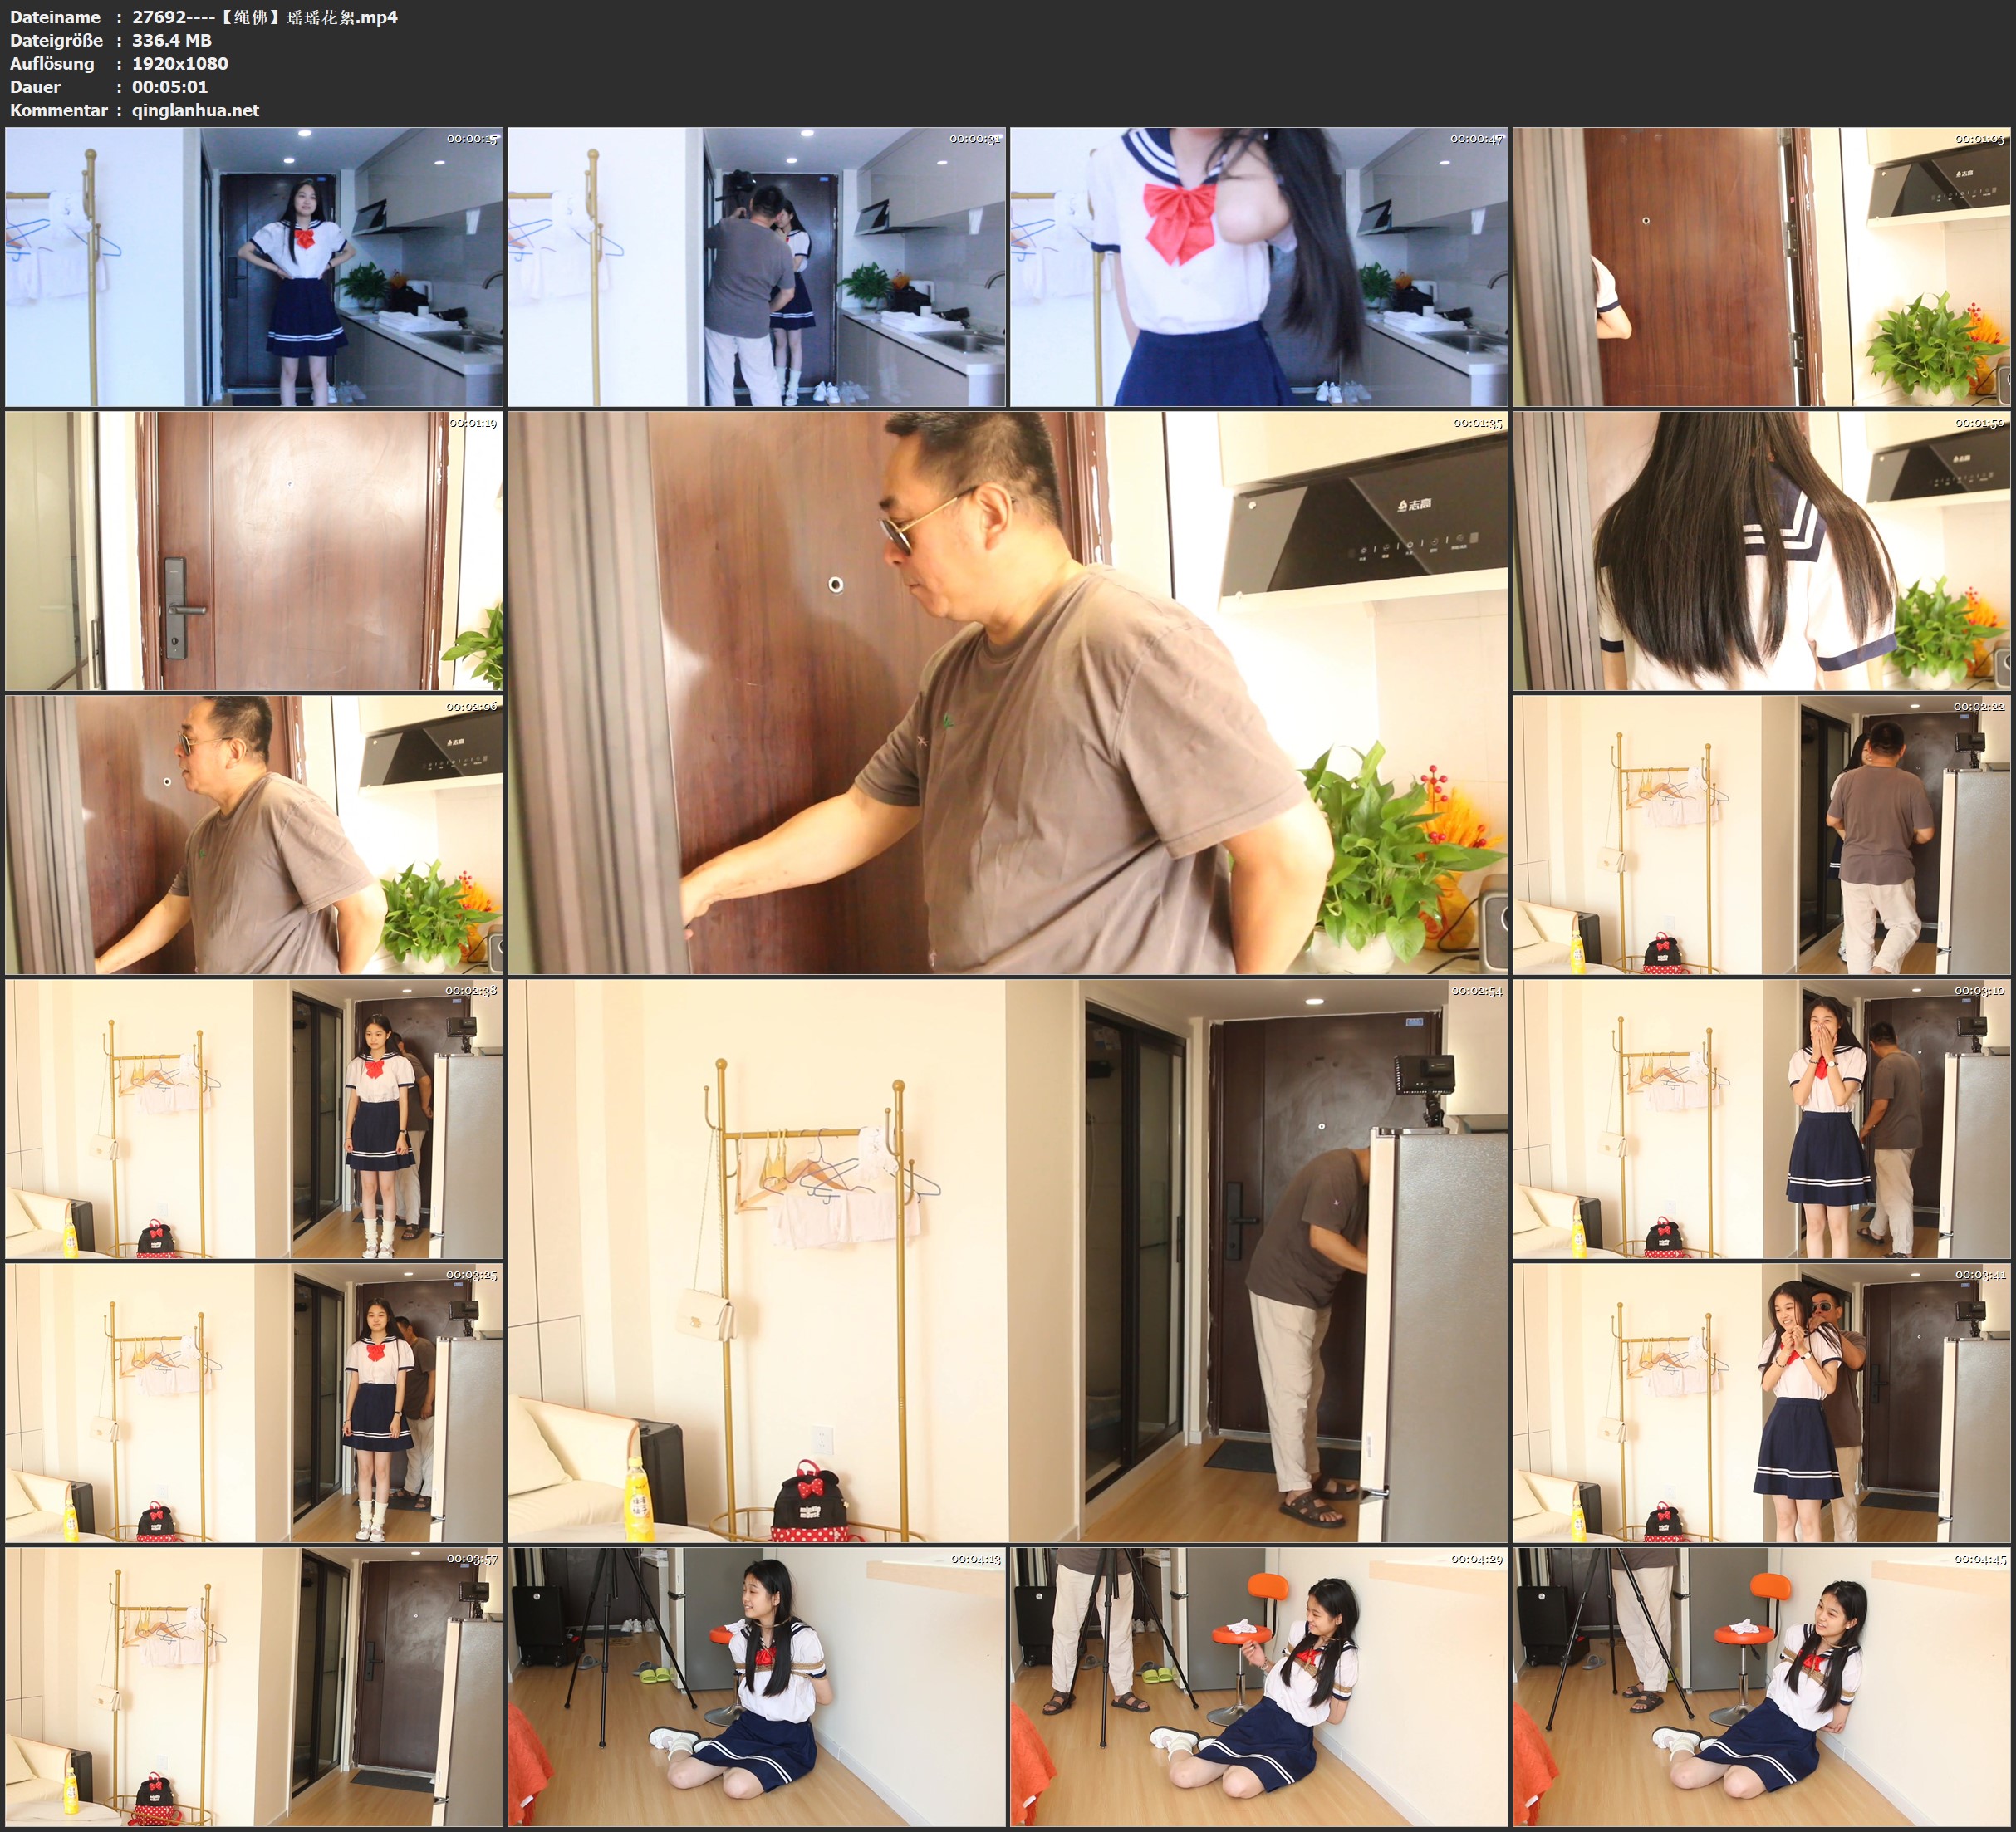Select the frame at 00:02:06
The width and height of the screenshot is (2016, 1832).
coord(254,835)
